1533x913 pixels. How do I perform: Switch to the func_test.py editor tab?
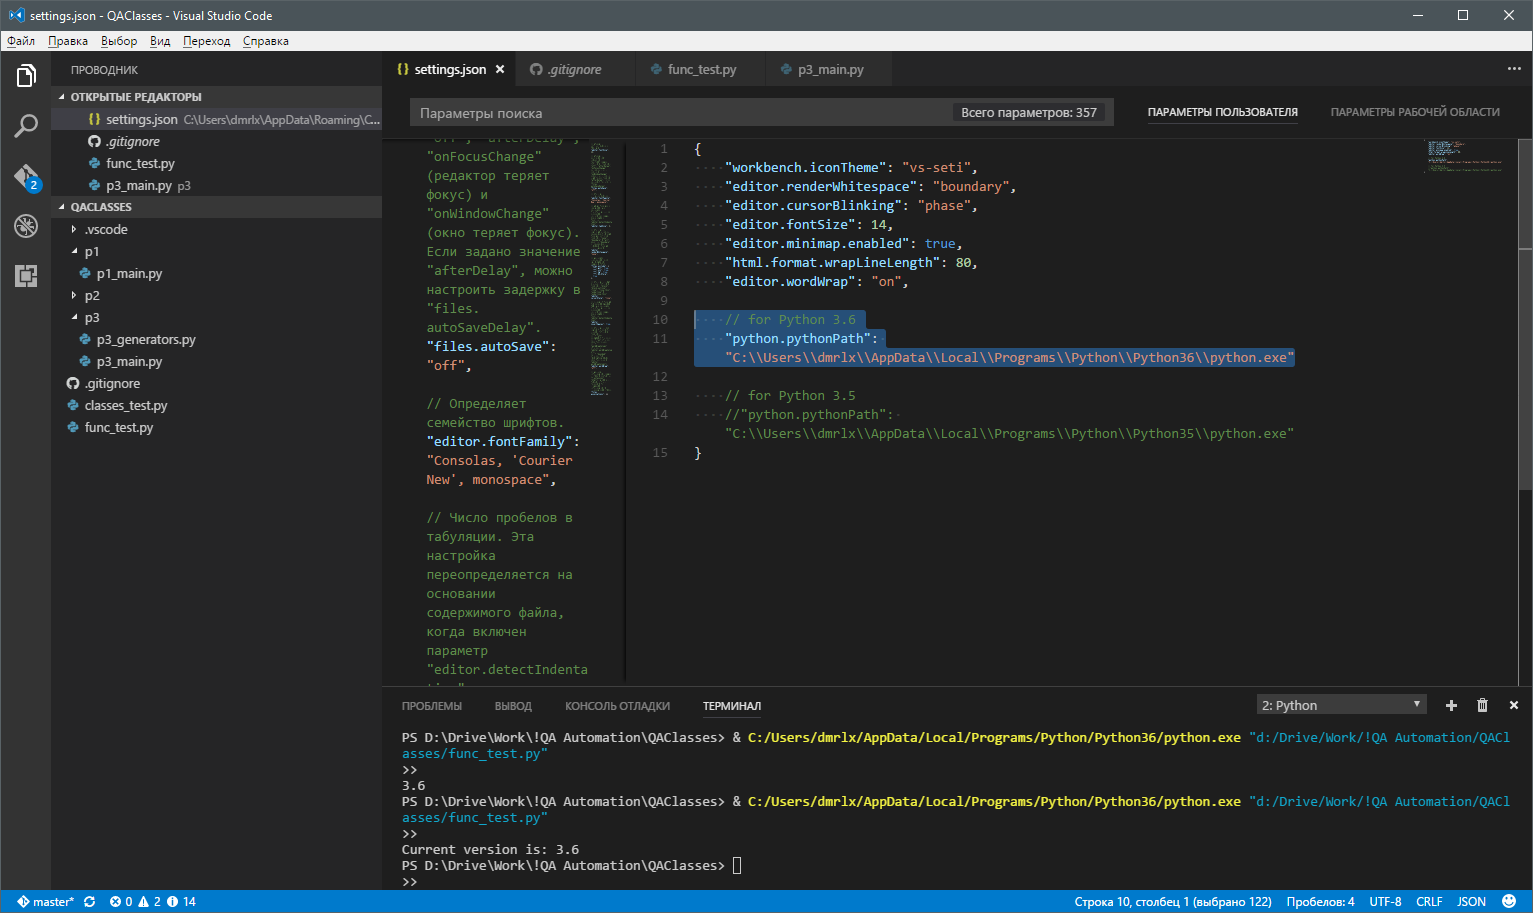point(700,69)
